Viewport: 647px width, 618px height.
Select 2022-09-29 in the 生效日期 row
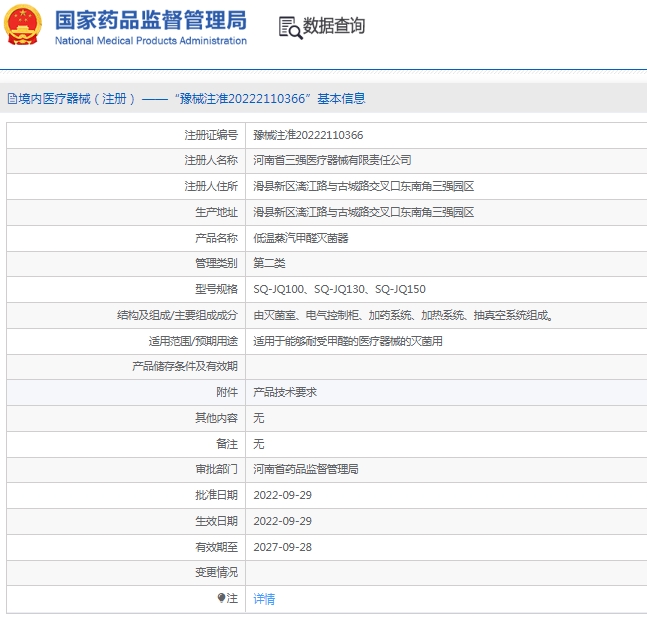pyautogui.click(x=283, y=521)
